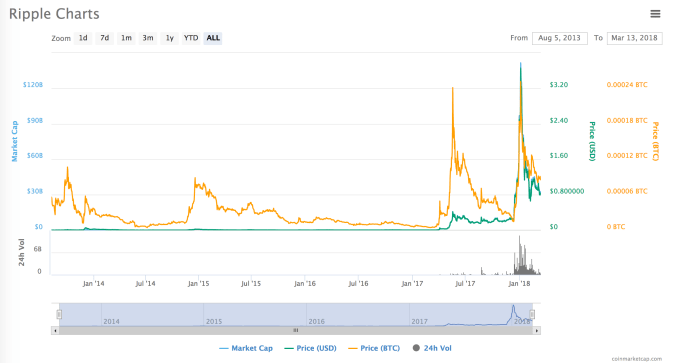Click the Jul '16 x-axis label
Viewport: 680px width, 363px height.
[x=358, y=284]
